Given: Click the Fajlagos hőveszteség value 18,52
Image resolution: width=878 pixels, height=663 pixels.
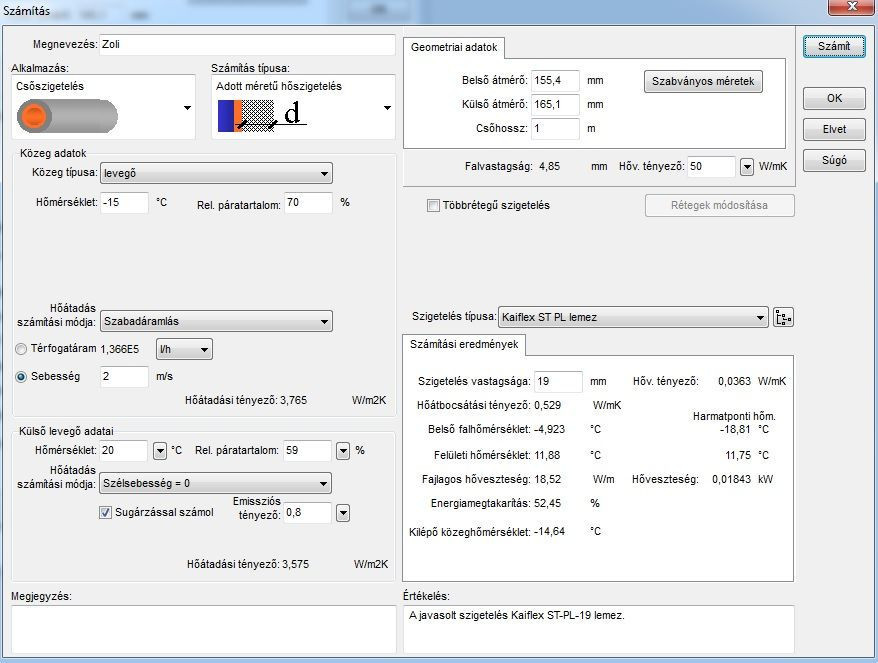Looking at the screenshot, I should (x=547, y=479).
